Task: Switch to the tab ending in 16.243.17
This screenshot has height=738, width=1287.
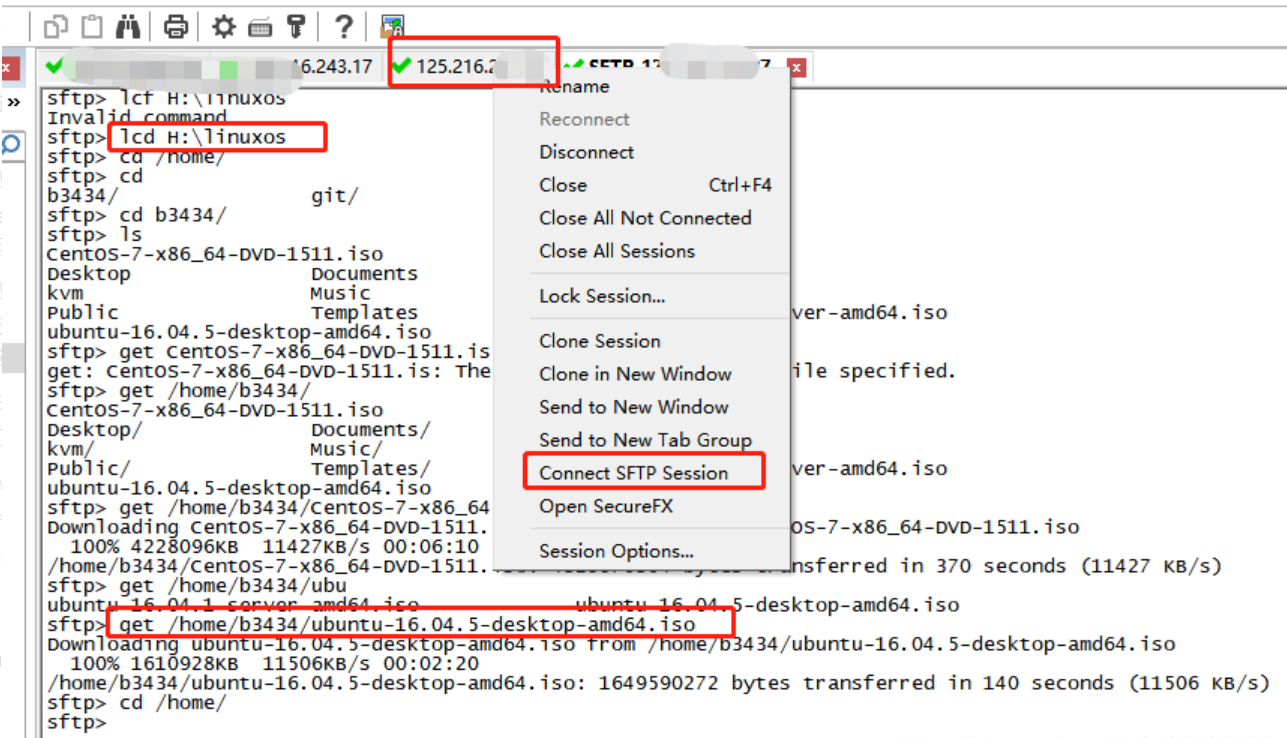Action: coord(210,67)
